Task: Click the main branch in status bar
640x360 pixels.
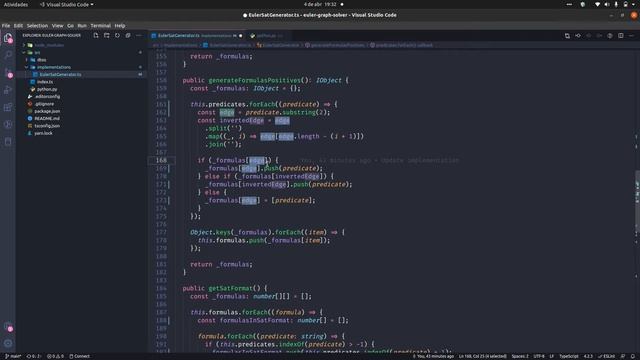Action: [x=13, y=356]
